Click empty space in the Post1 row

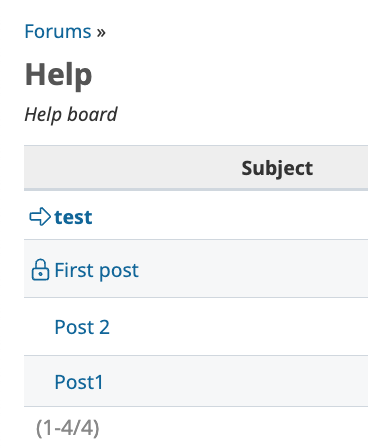pos(233,381)
